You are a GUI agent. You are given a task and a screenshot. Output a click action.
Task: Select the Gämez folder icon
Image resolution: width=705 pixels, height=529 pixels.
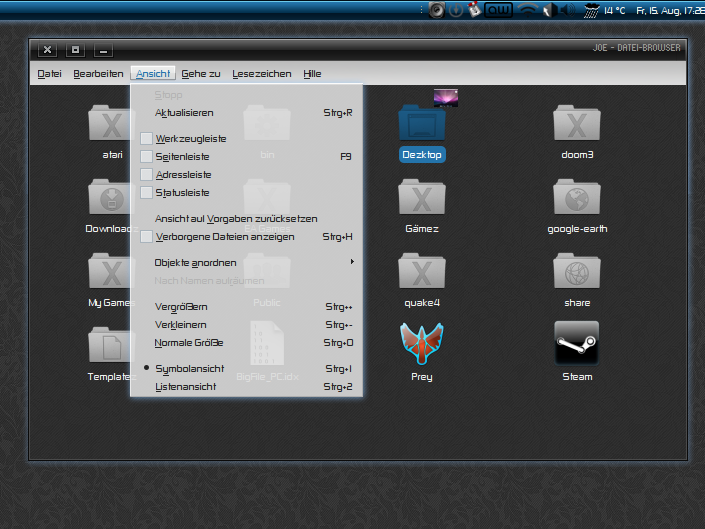click(x=422, y=197)
